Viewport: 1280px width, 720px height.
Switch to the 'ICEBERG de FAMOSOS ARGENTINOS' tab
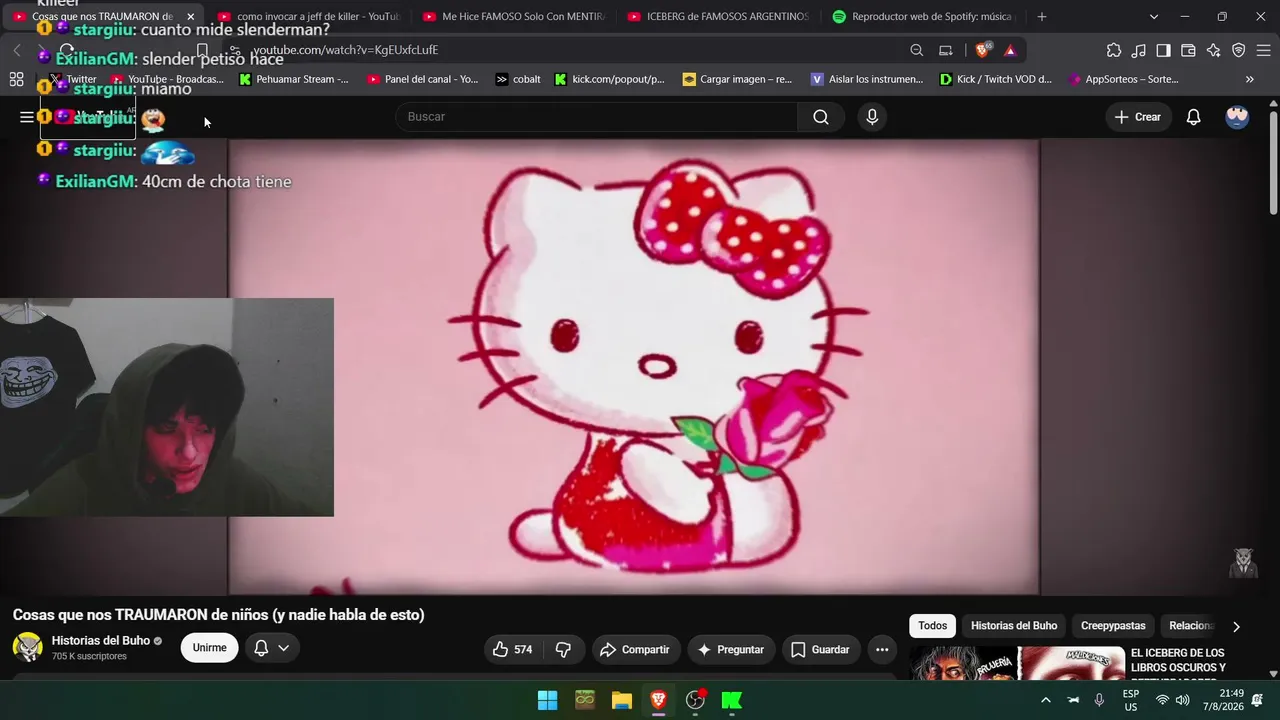[719, 17]
